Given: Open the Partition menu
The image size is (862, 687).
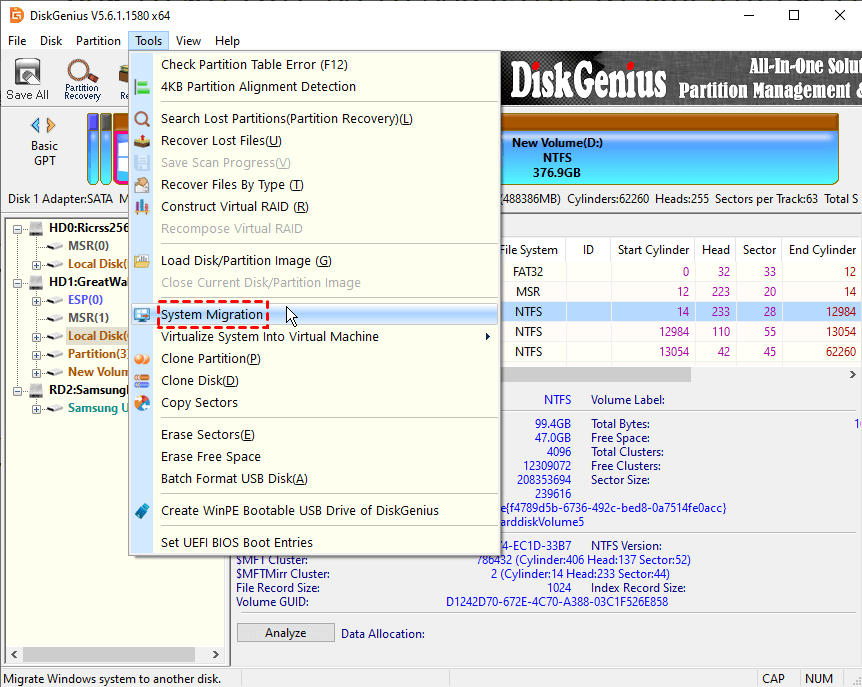Looking at the screenshot, I should (98, 41).
